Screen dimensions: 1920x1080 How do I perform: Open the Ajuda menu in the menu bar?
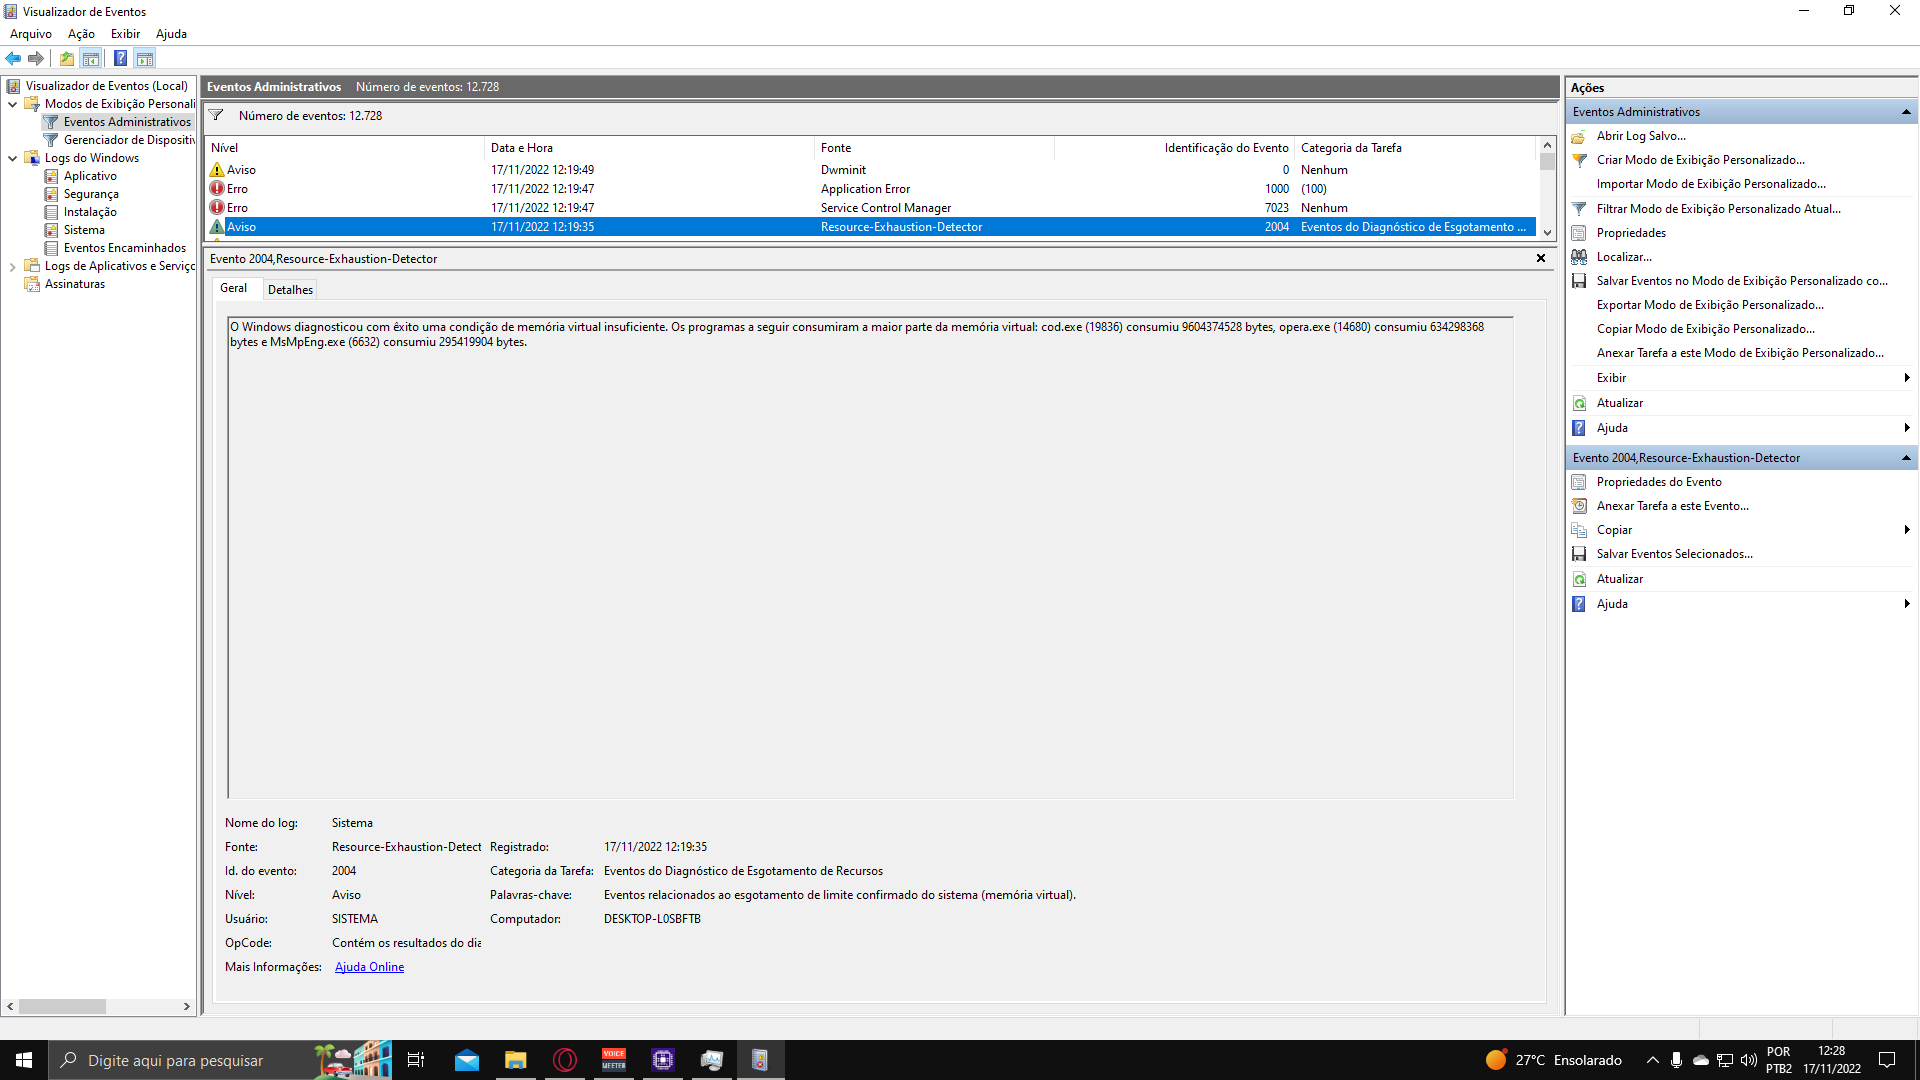pyautogui.click(x=171, y=34)
